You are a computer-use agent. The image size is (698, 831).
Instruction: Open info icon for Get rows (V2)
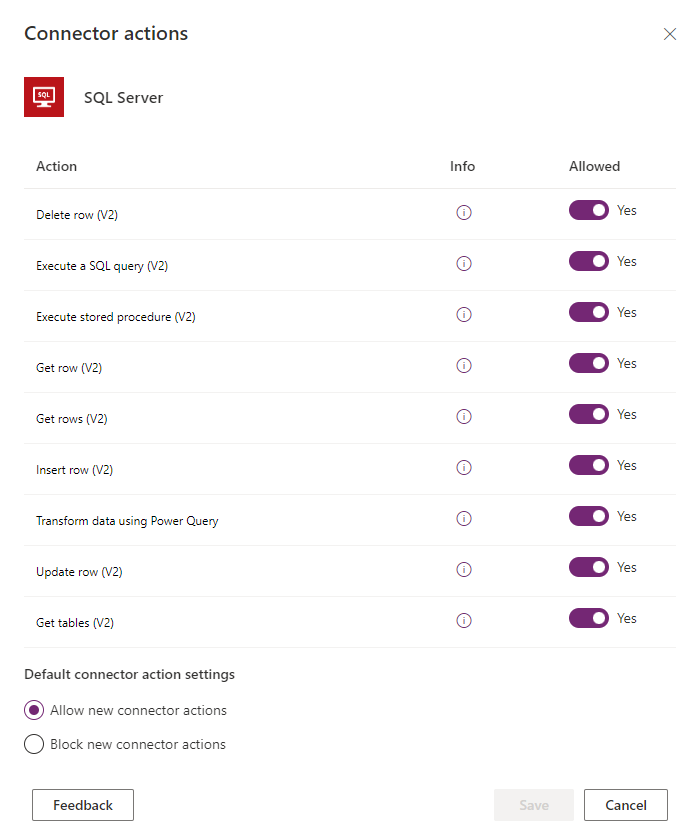463,417
